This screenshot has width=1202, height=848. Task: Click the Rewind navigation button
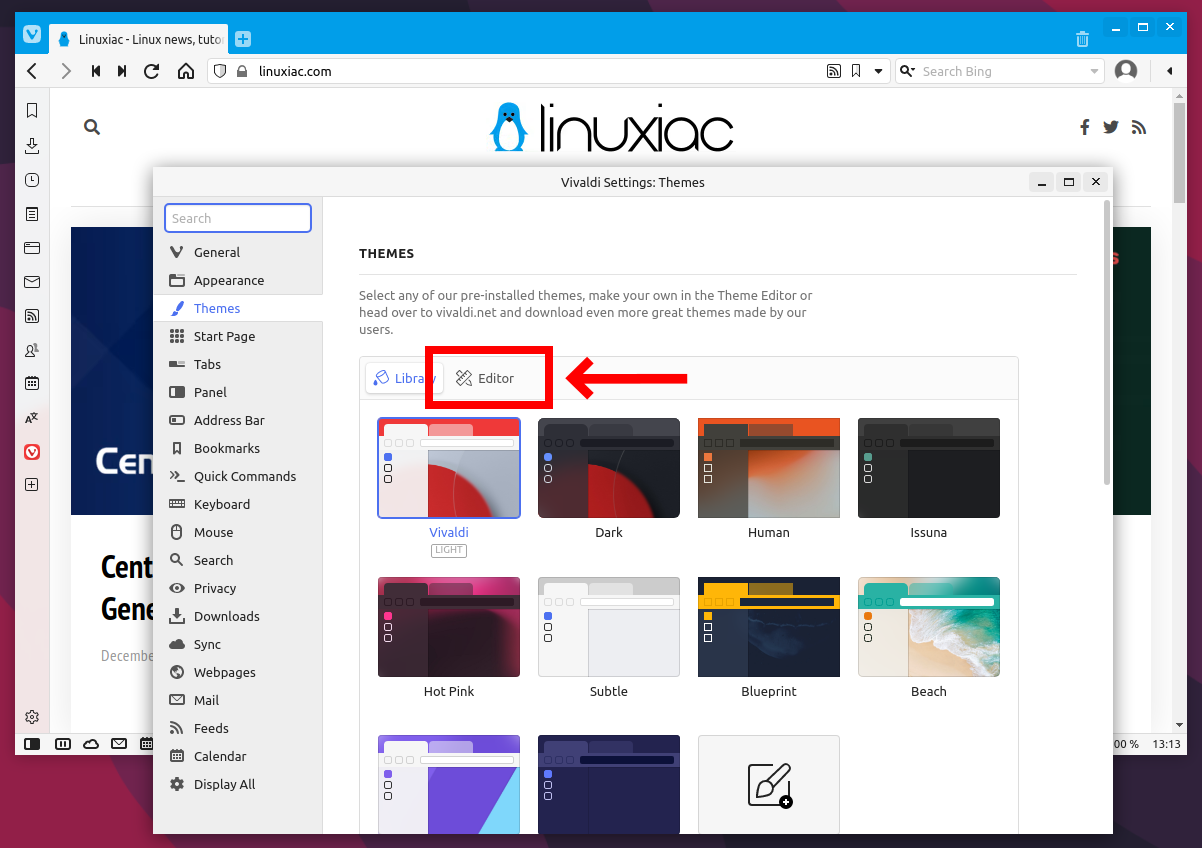tap(96, 71)
